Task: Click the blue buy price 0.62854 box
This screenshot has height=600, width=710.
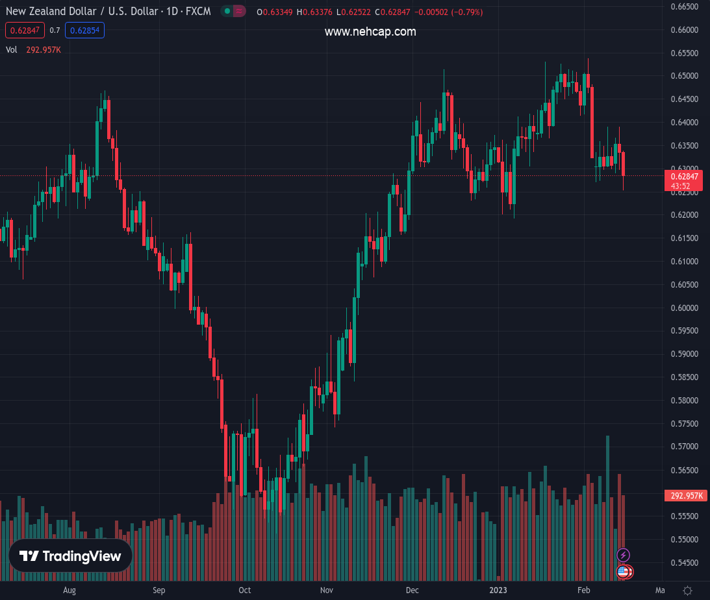Action: click(85, 30)
